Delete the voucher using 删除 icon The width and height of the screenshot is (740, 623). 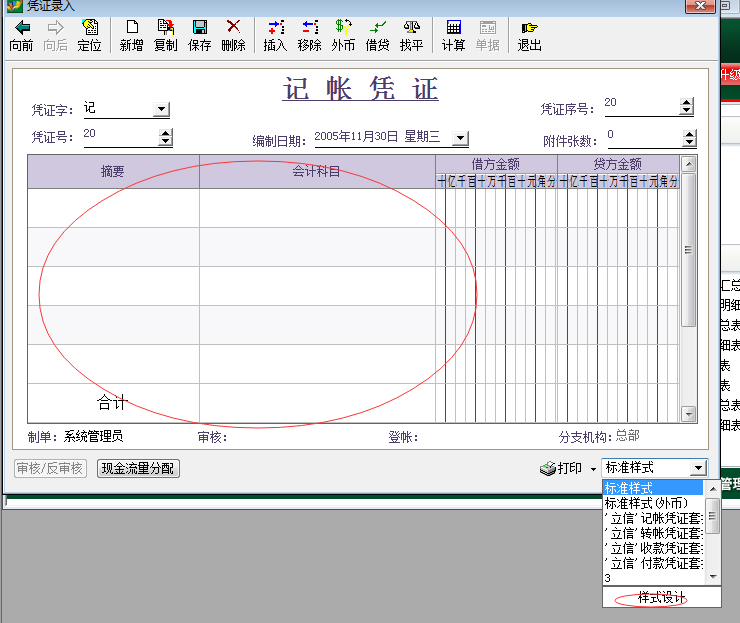(233, 28)
